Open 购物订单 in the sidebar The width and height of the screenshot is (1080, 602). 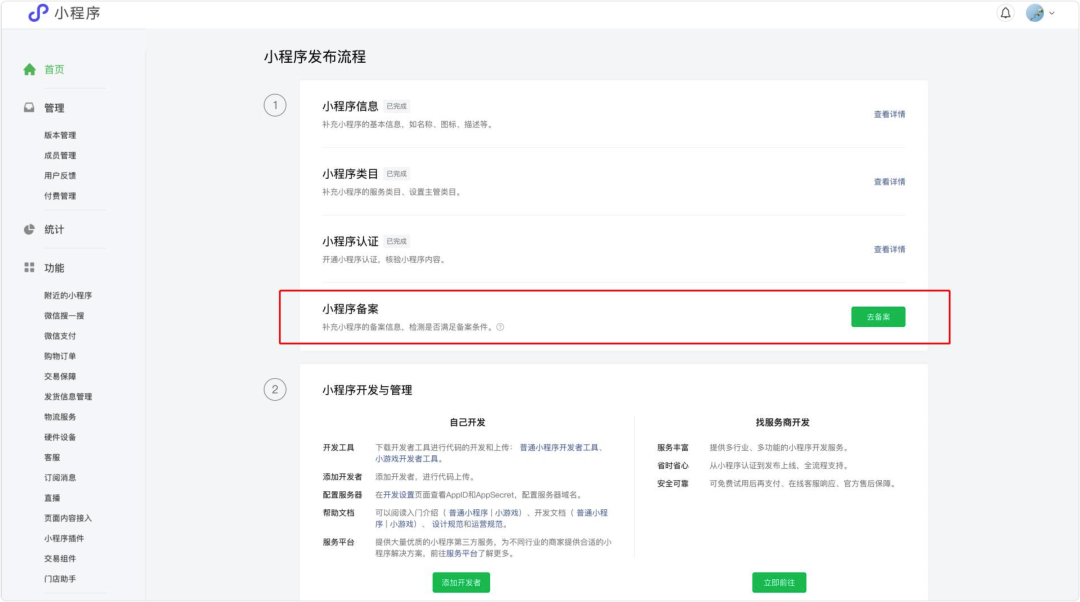(x=60, y=356)
